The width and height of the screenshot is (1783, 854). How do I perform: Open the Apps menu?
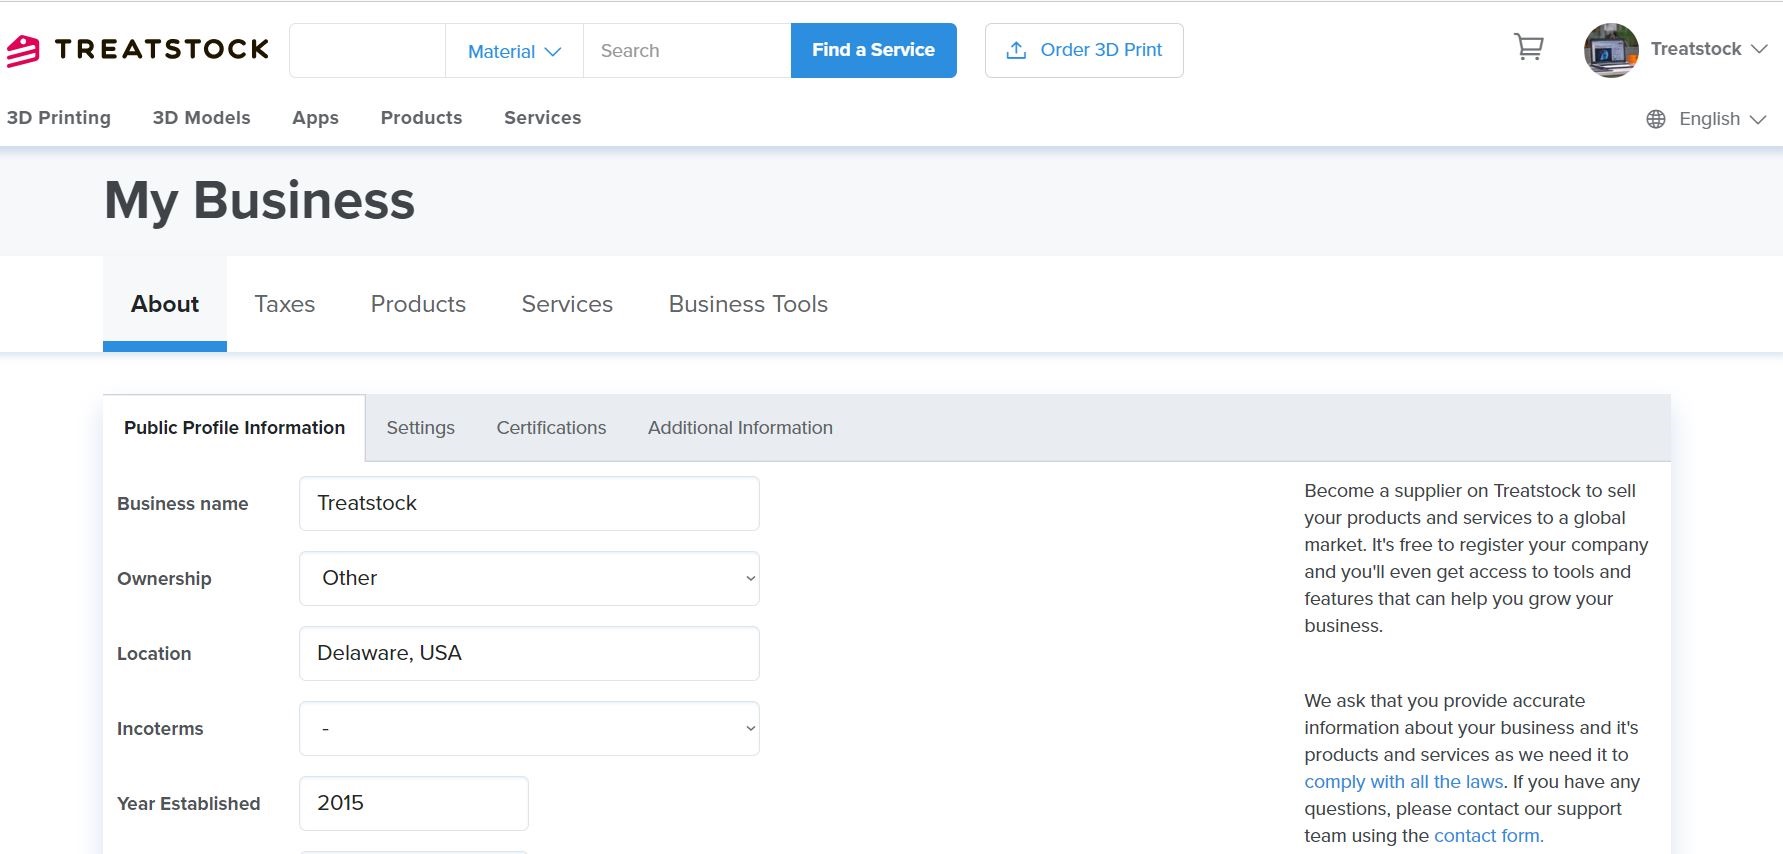[315, 118]
